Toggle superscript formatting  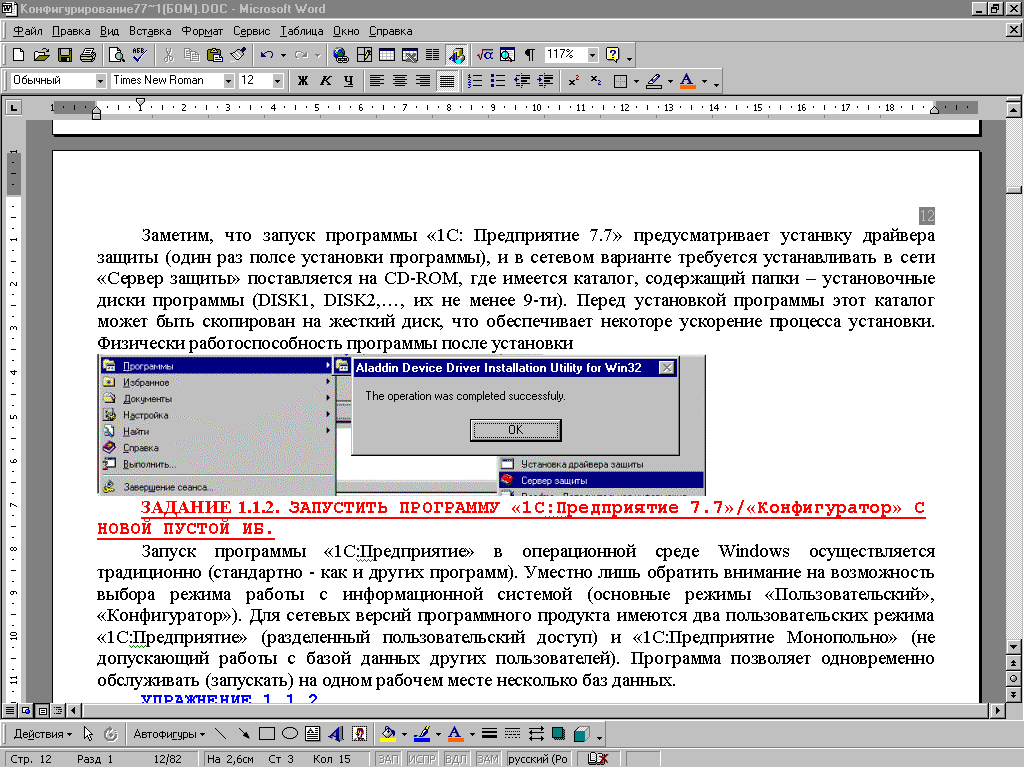click(573, 81)
